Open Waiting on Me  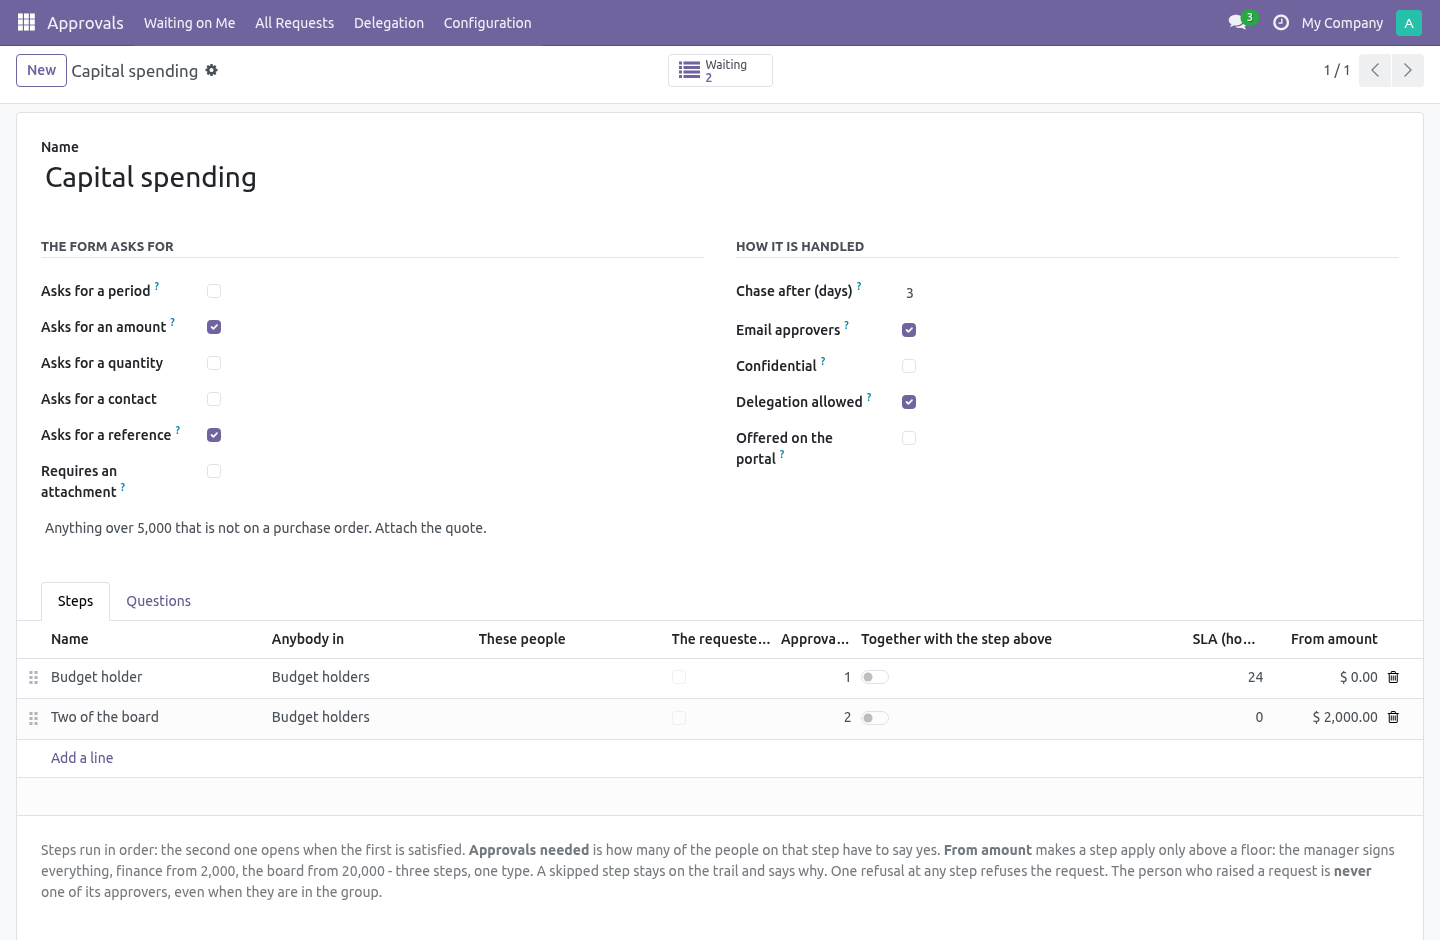click(190, 23)
